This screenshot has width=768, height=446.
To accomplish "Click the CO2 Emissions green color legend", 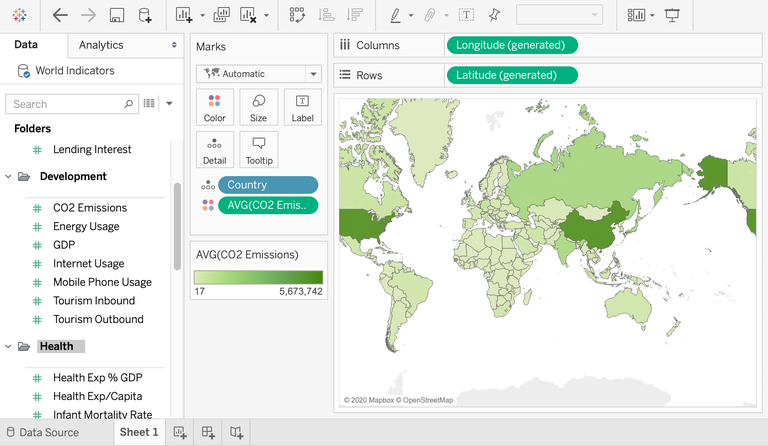I will (x=258, y=277).
